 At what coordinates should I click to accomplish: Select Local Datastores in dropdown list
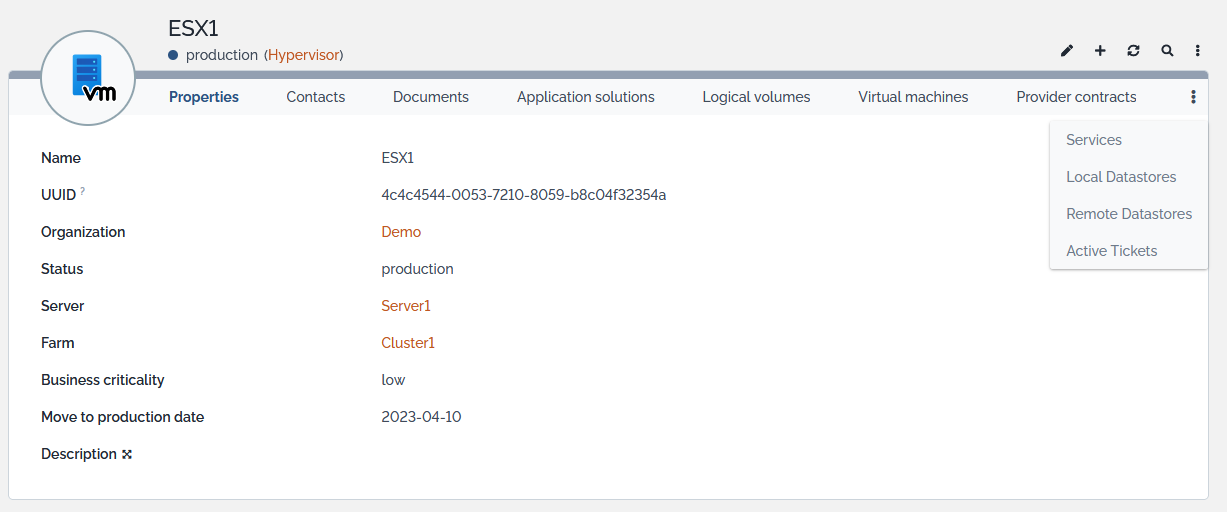click(1121, 177)
